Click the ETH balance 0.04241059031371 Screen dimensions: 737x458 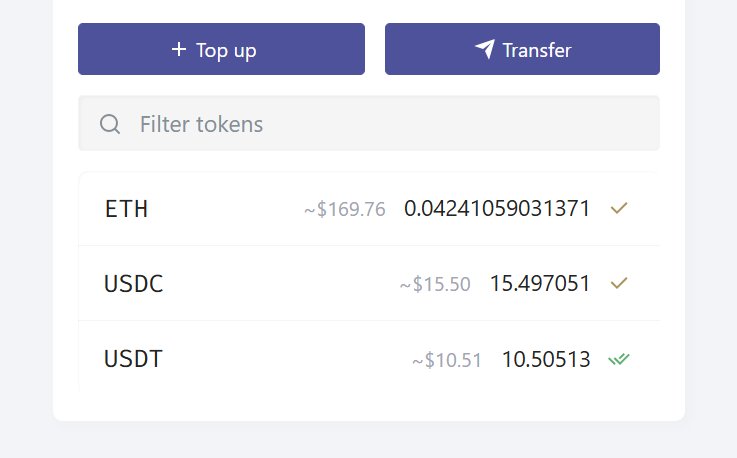(x=497, y=209)
